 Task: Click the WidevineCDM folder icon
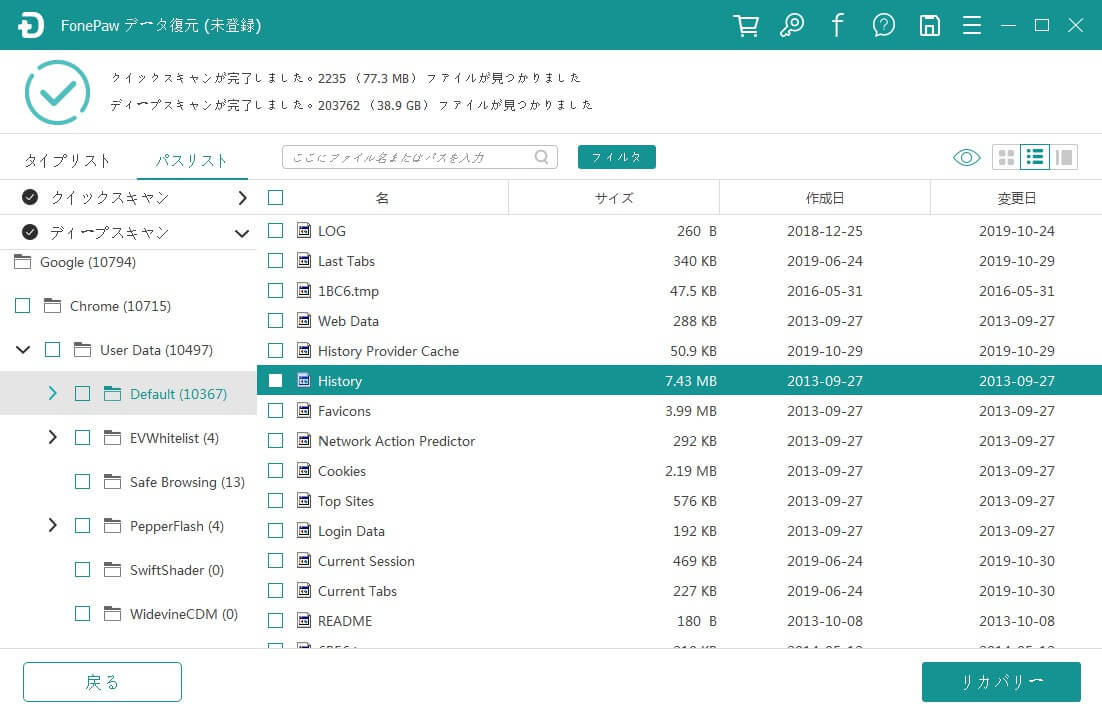point(112,613)
